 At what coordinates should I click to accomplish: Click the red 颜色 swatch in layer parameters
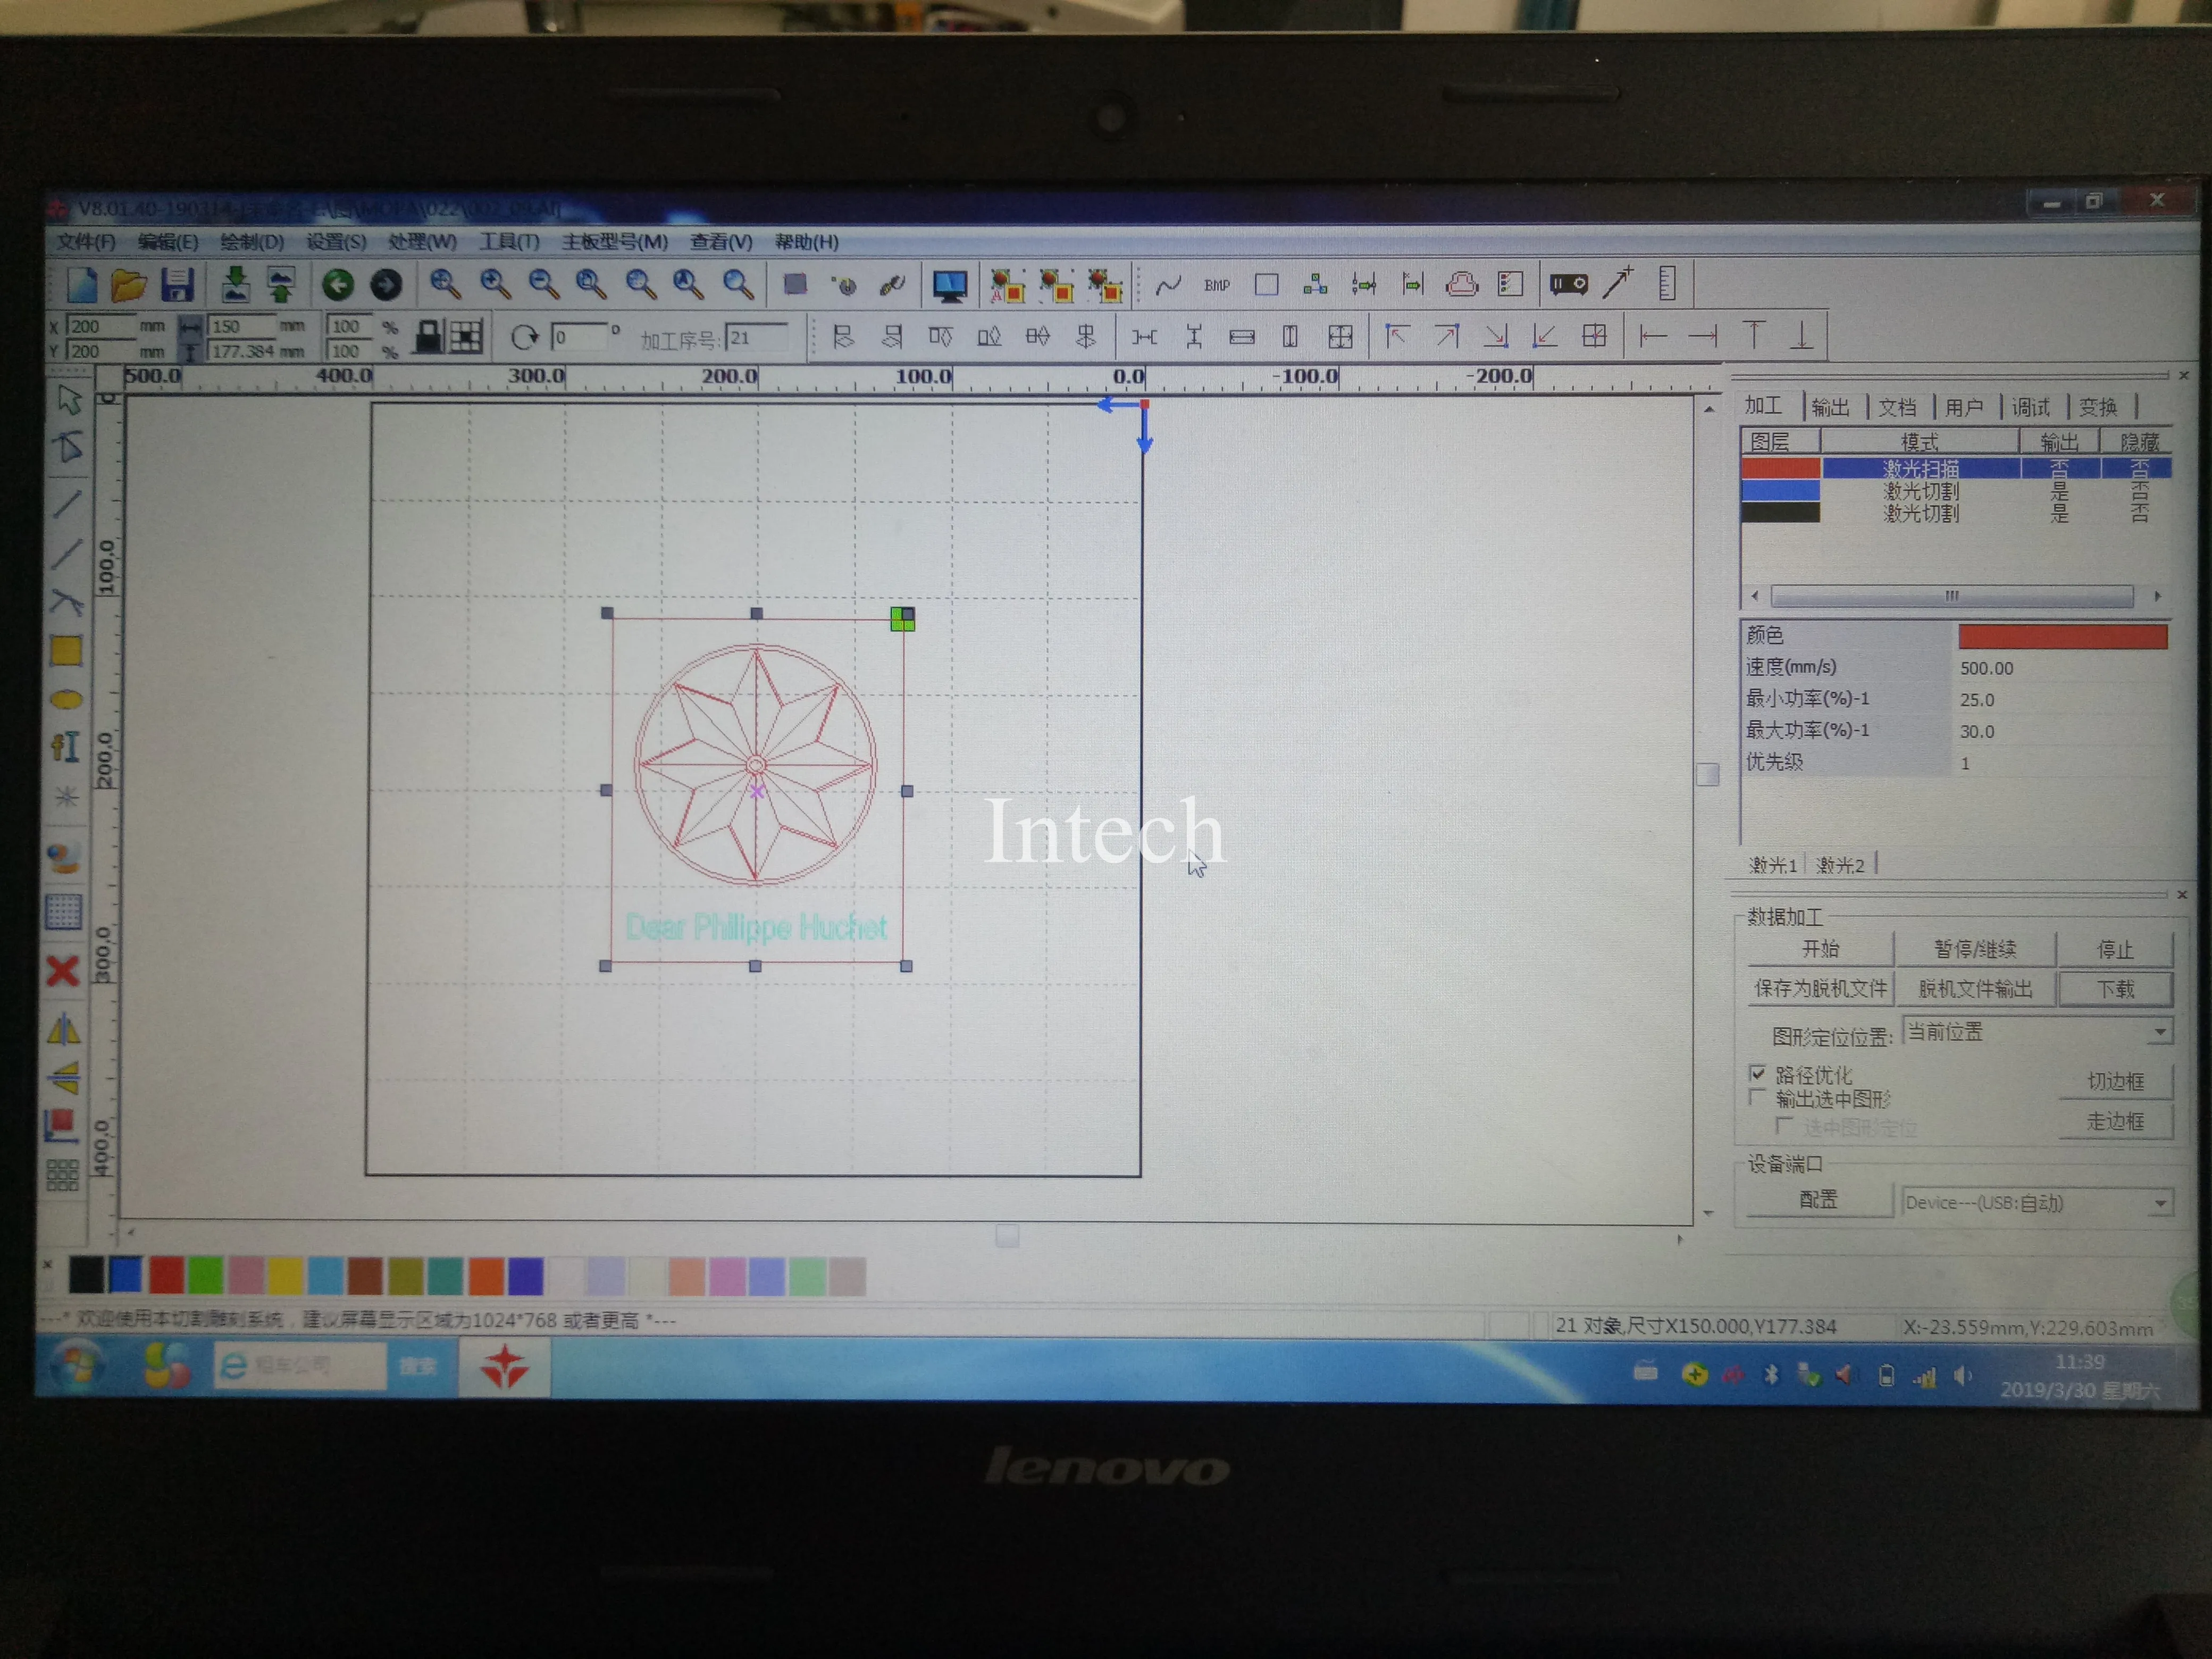[x=2063, y=636]
